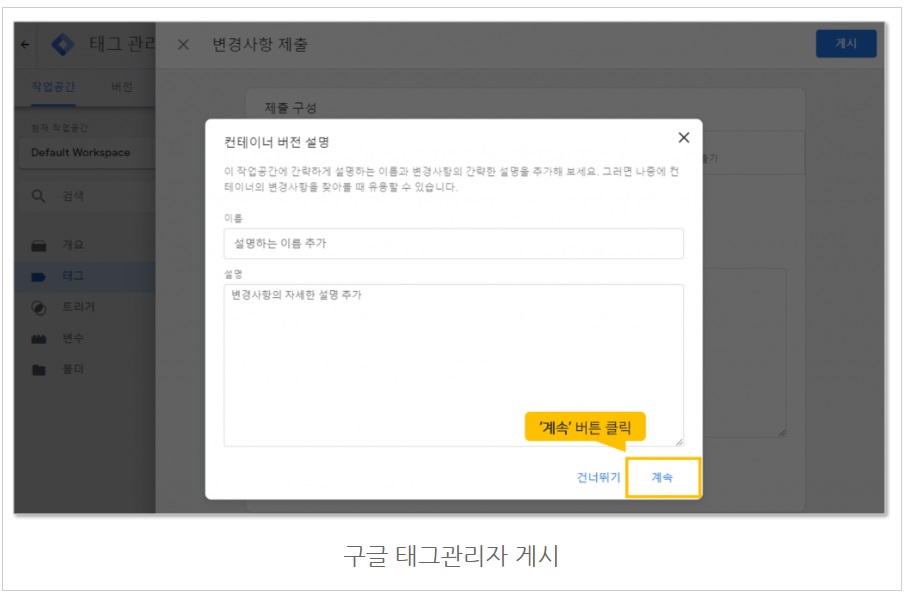904x594 pixels.
Task: Click the 트리거 target icon
Action: tap(39, 308)
